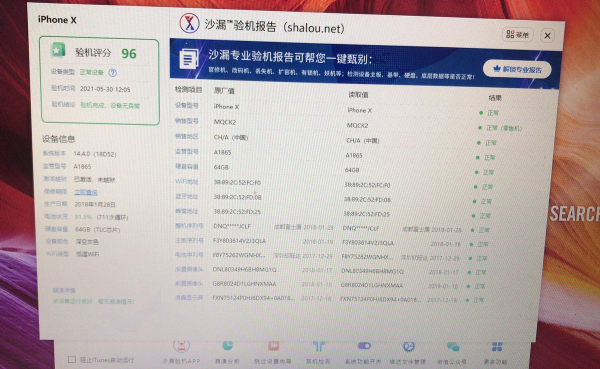Open 耳机检测 earphone detection tool
The width and height of the screenshot is (600, 369).
pos(318,346)
